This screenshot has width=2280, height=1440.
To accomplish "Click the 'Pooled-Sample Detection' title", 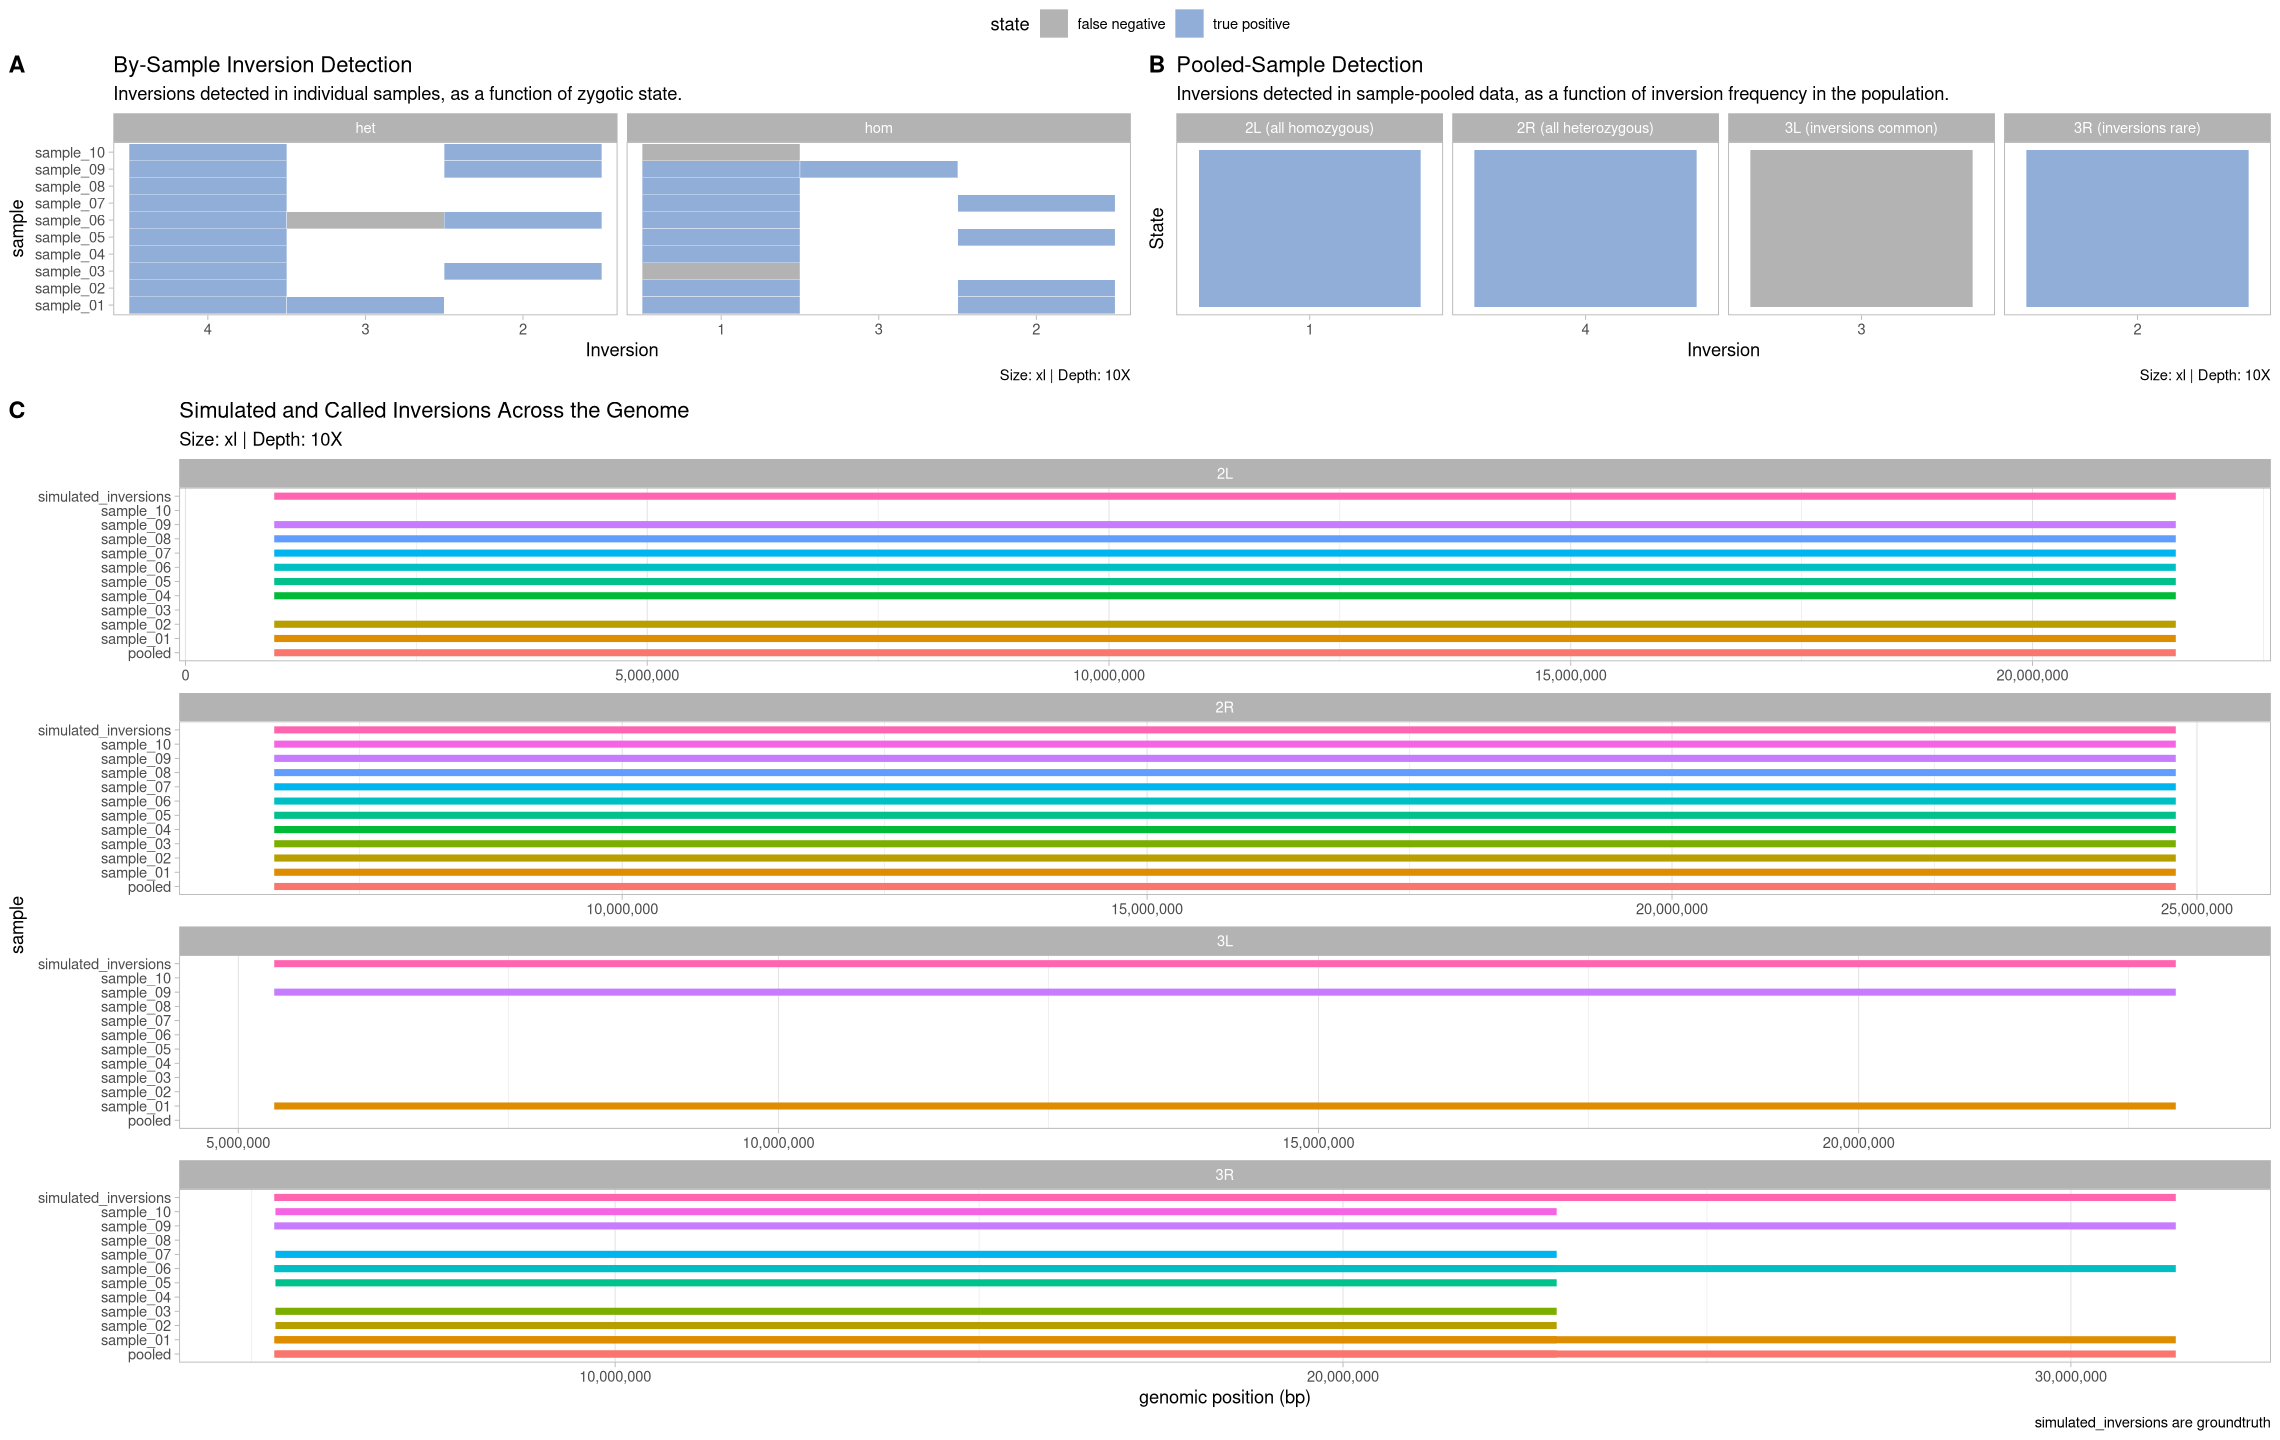I will click(x=1299, y=65).
